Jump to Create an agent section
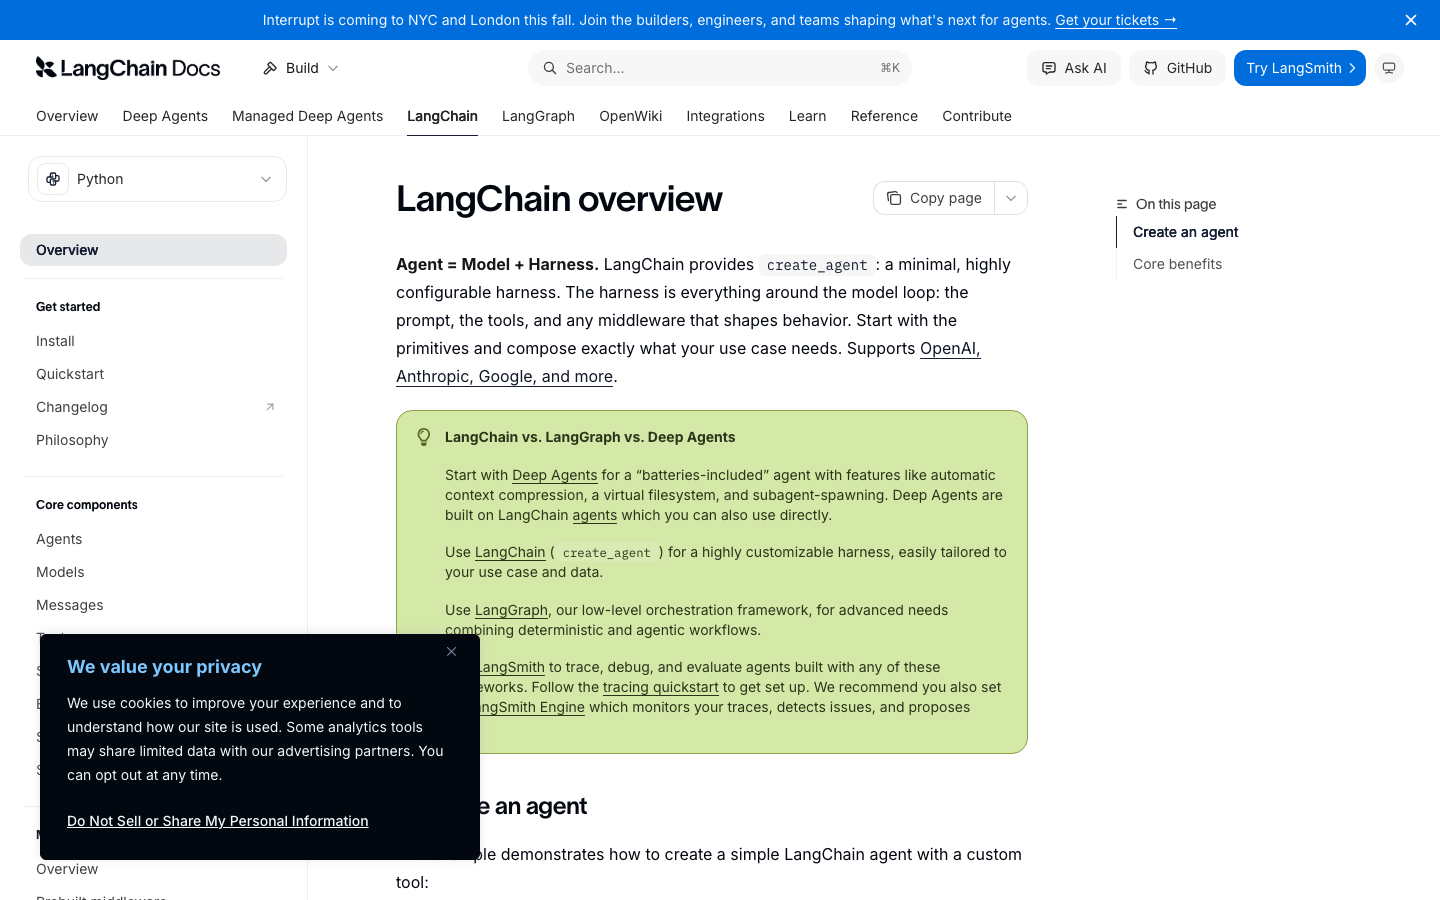 pyautogui.click(x=1185, y=232)
